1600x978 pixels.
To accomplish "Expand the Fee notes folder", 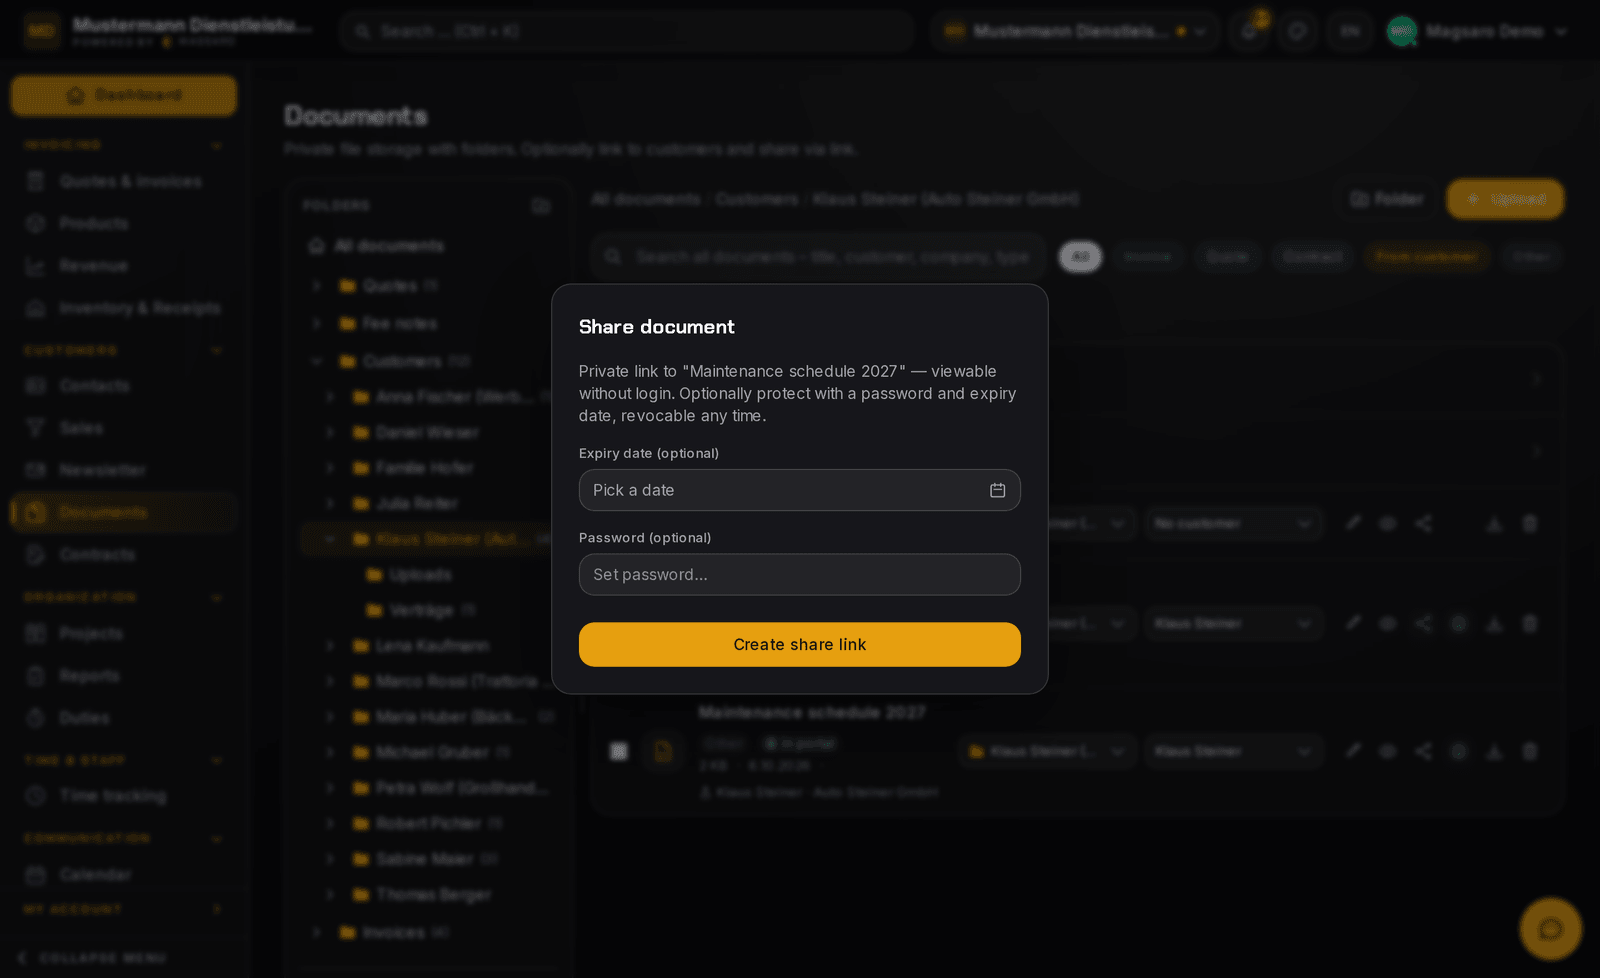I will tap(316, 323).
